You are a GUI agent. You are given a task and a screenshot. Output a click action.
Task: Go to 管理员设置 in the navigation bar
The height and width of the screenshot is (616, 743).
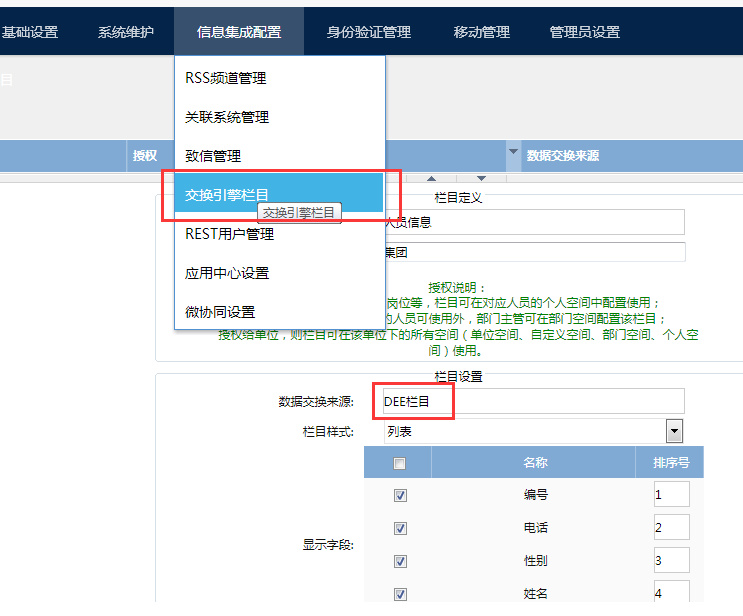click(x=585, y=32)
